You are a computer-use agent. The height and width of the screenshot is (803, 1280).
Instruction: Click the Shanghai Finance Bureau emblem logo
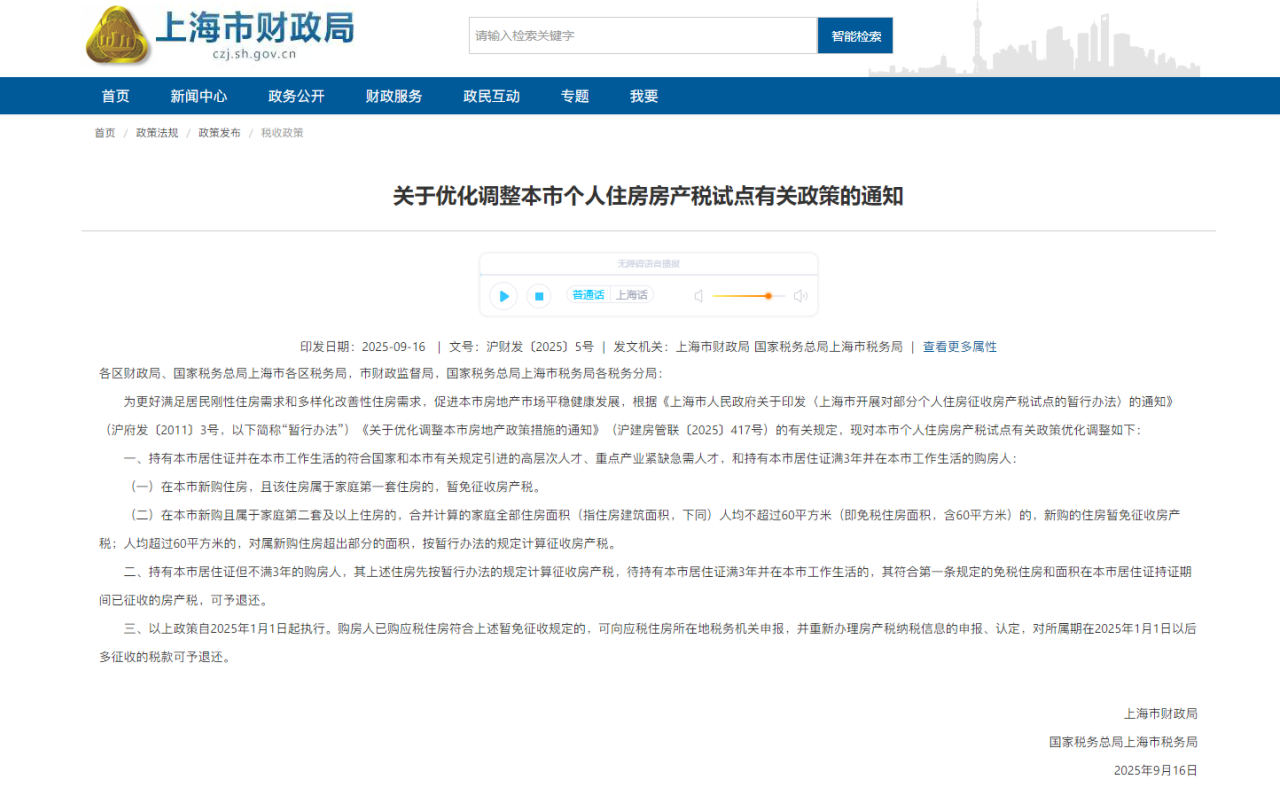[117, 35]
